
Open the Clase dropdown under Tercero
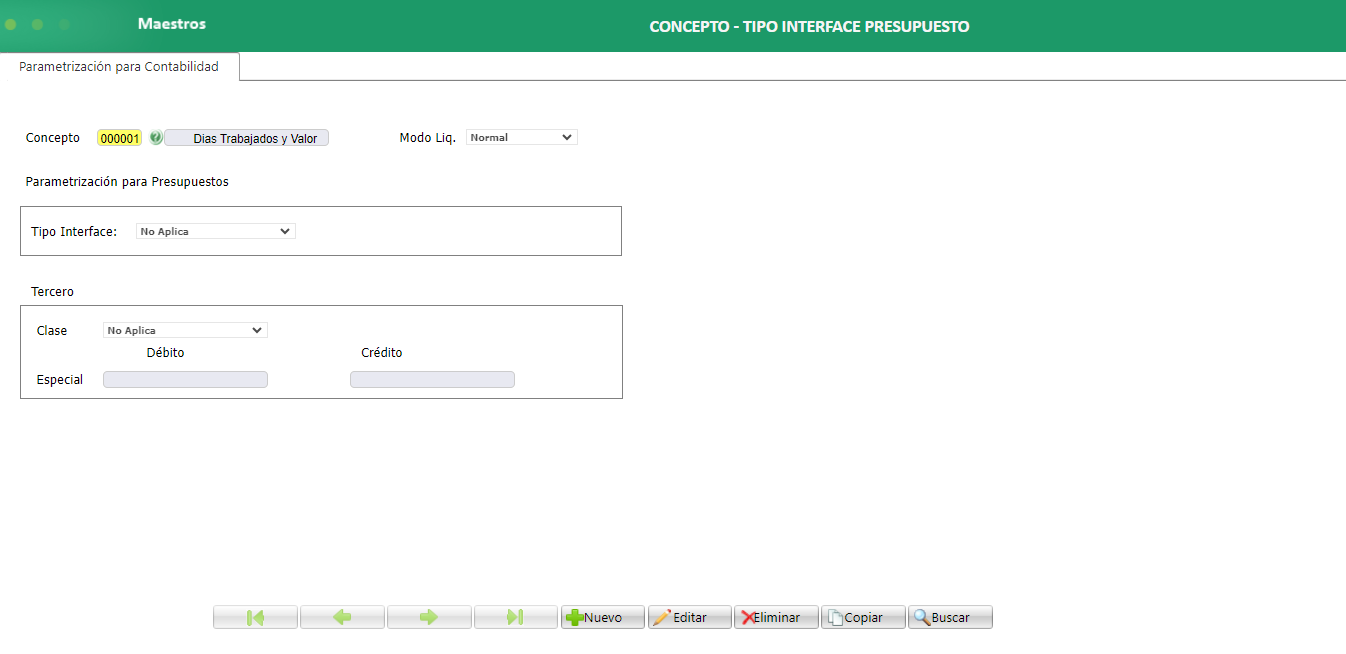pyautogui.click(x=185, y=330)
